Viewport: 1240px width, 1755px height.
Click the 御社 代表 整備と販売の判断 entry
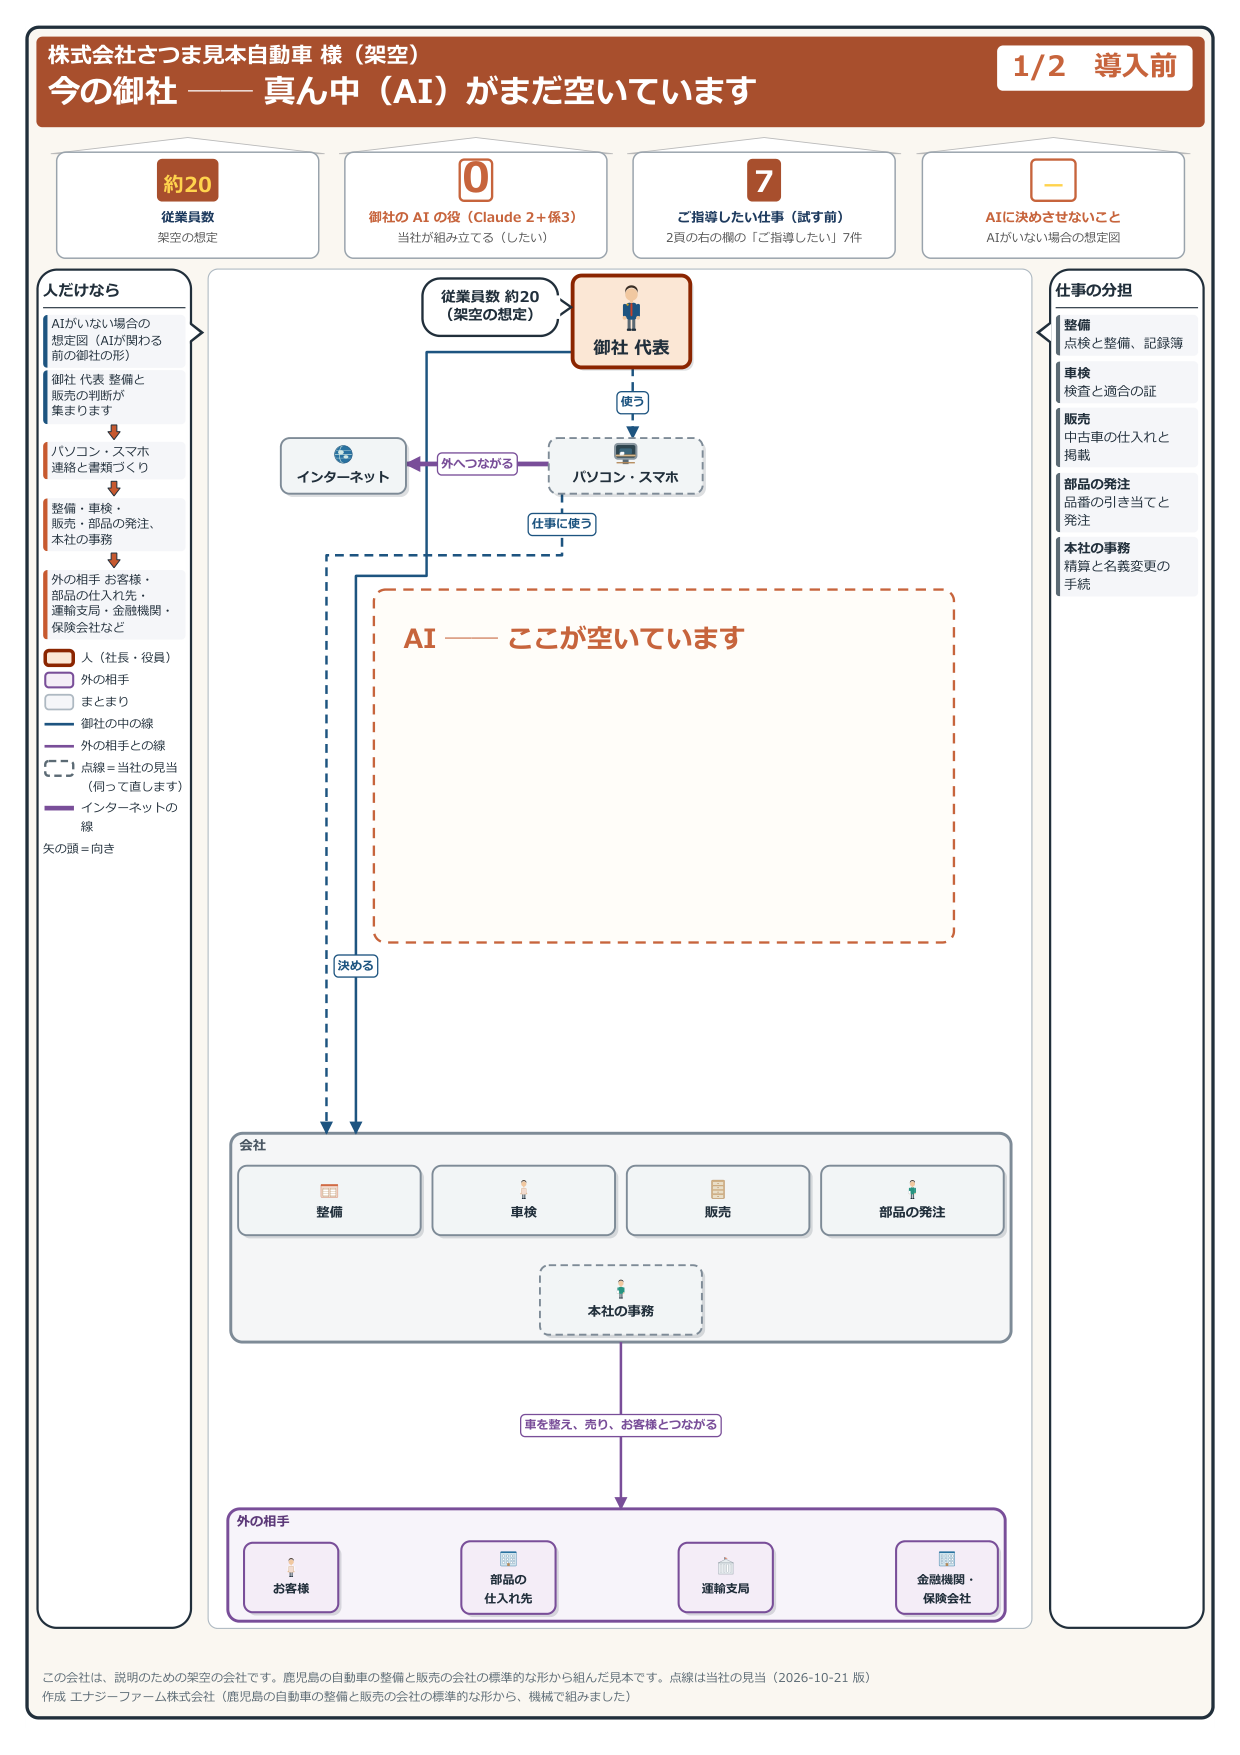(114, 395)
